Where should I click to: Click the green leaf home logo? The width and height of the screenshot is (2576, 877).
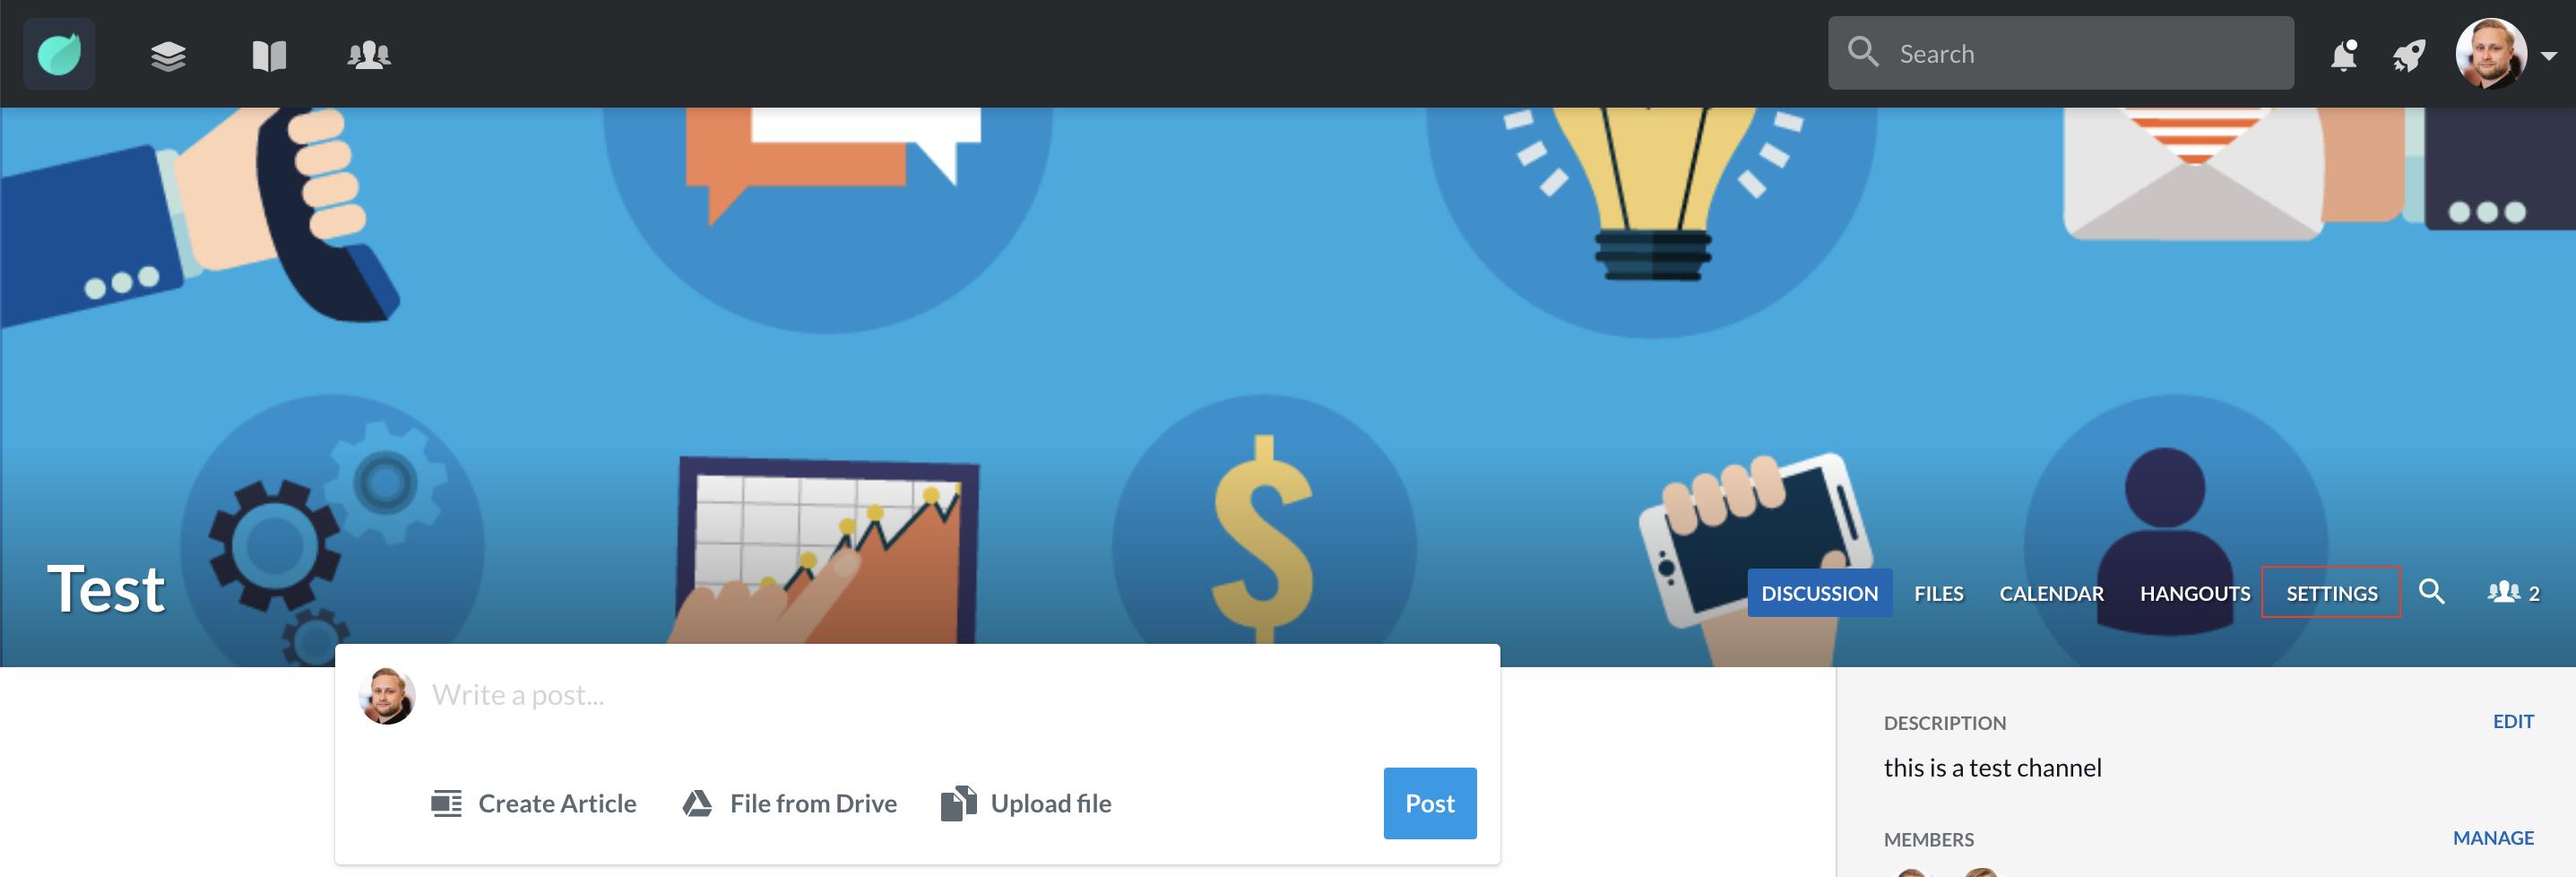pyautogui.click(x=59, y=54)
